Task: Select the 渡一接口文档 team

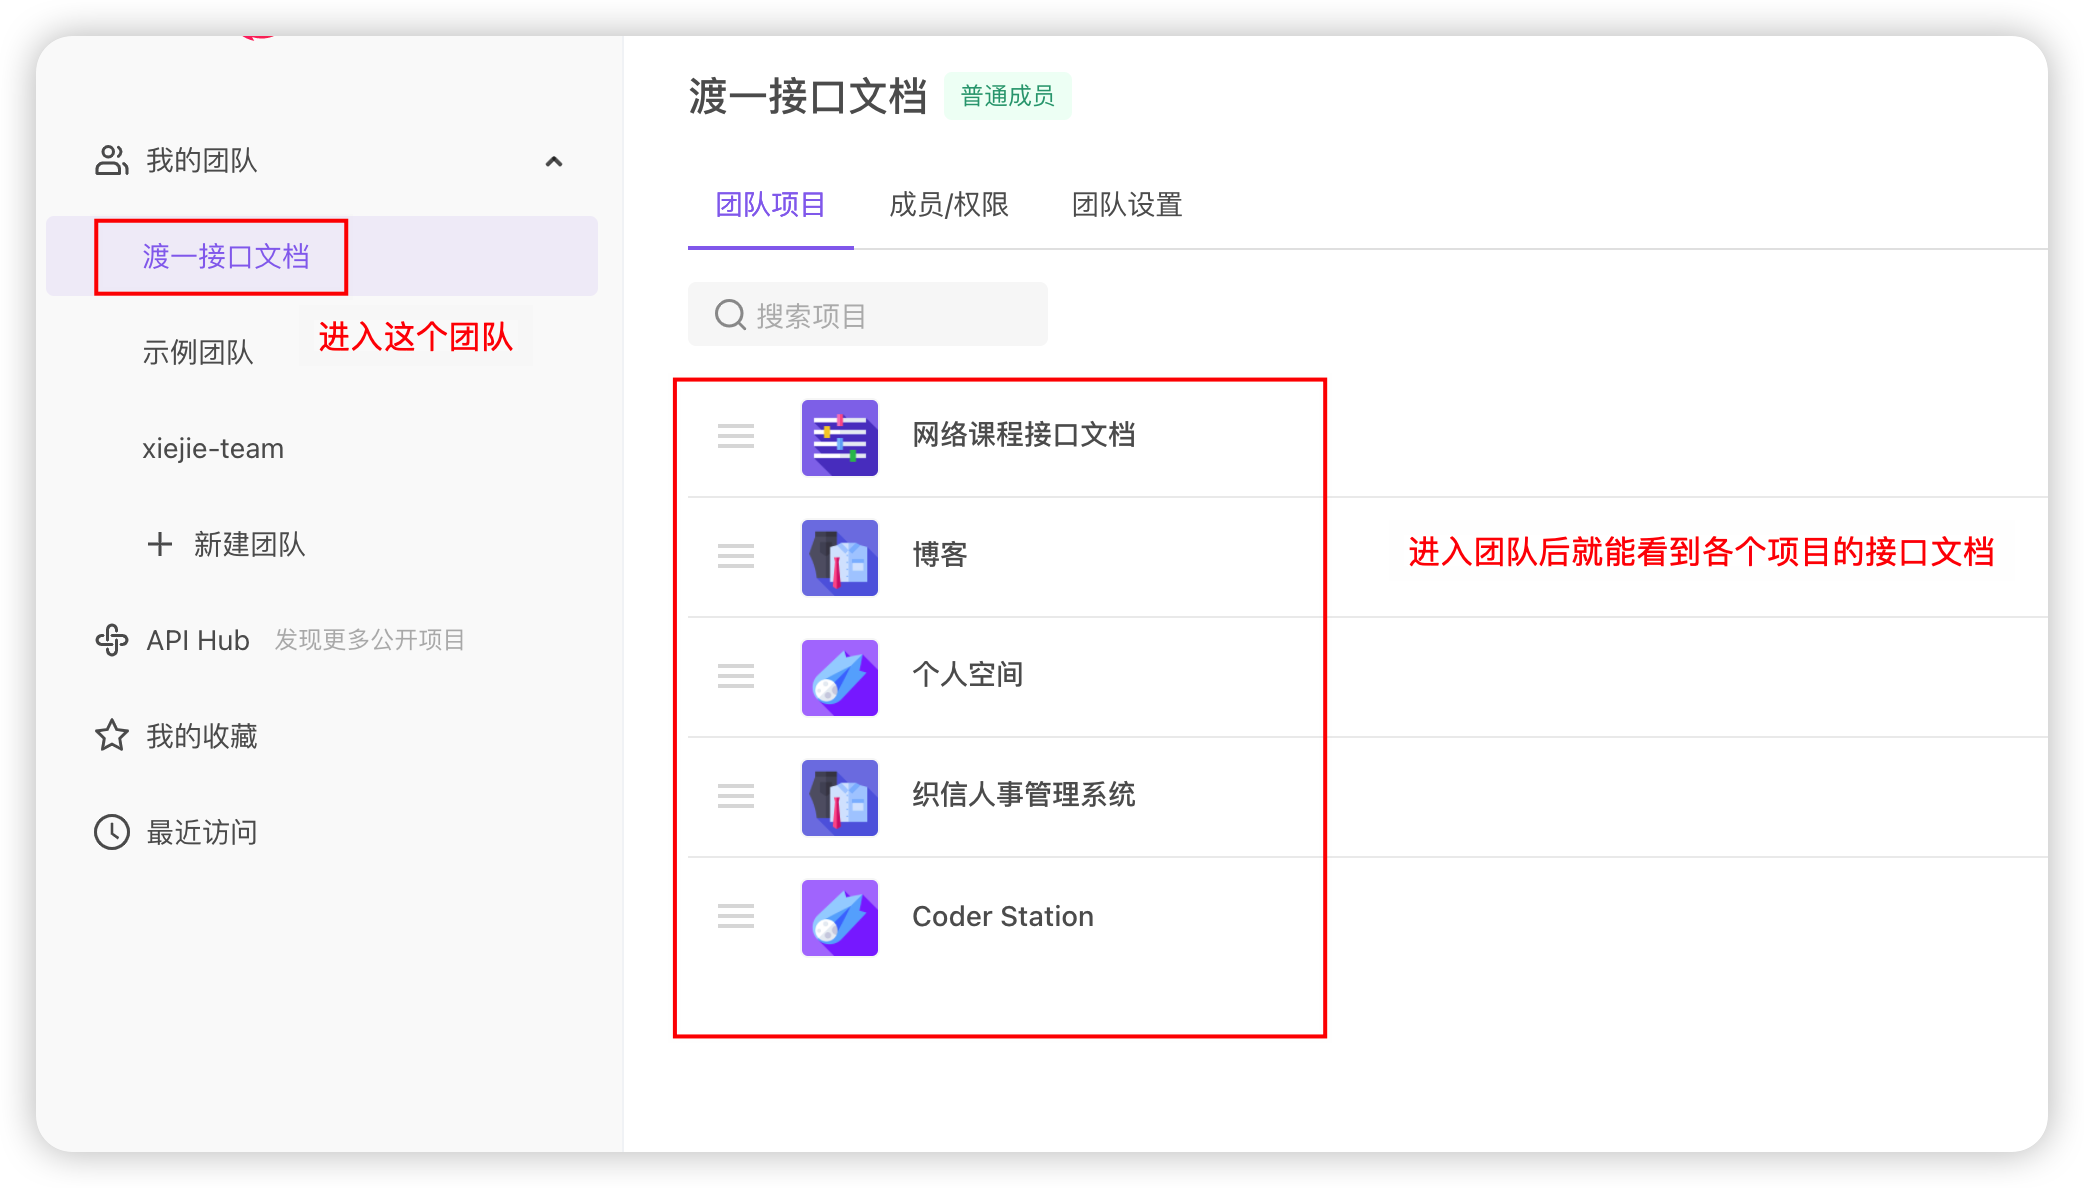Action: coord(322,256)
